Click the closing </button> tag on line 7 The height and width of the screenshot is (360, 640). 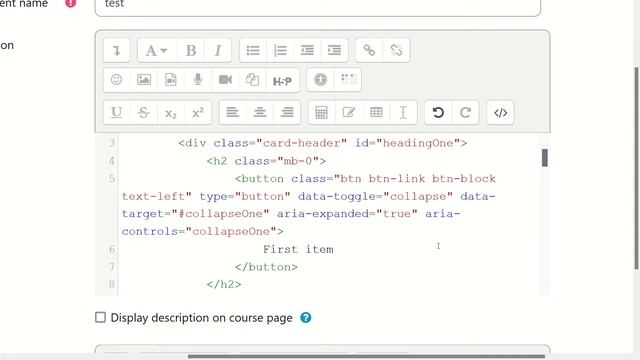click(266, 267)
